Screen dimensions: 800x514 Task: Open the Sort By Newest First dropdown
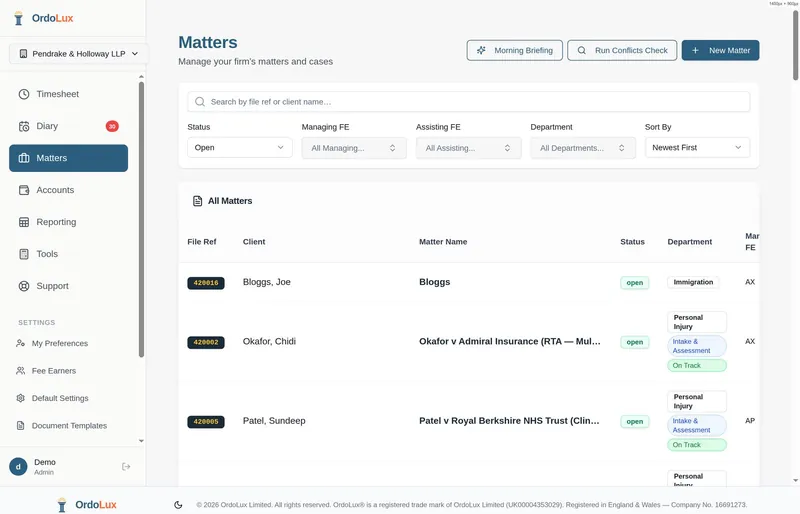697,148
